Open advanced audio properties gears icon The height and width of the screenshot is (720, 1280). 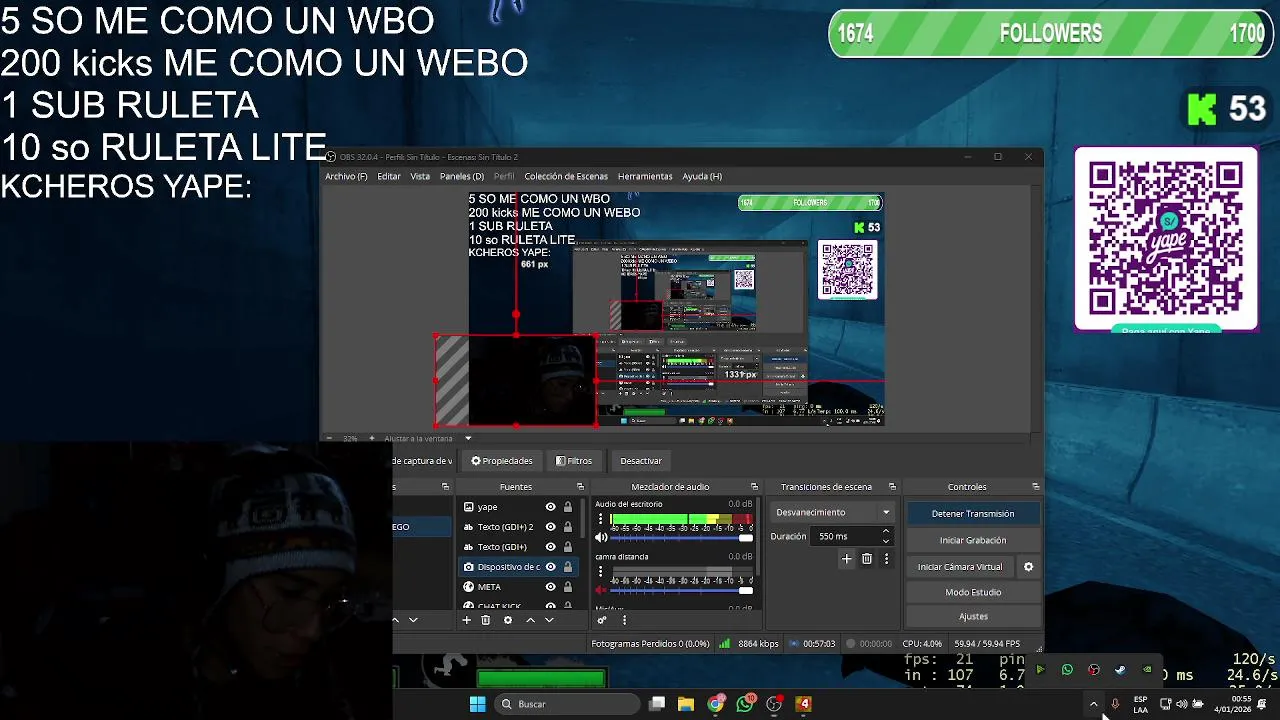click(x=602, y=620)
